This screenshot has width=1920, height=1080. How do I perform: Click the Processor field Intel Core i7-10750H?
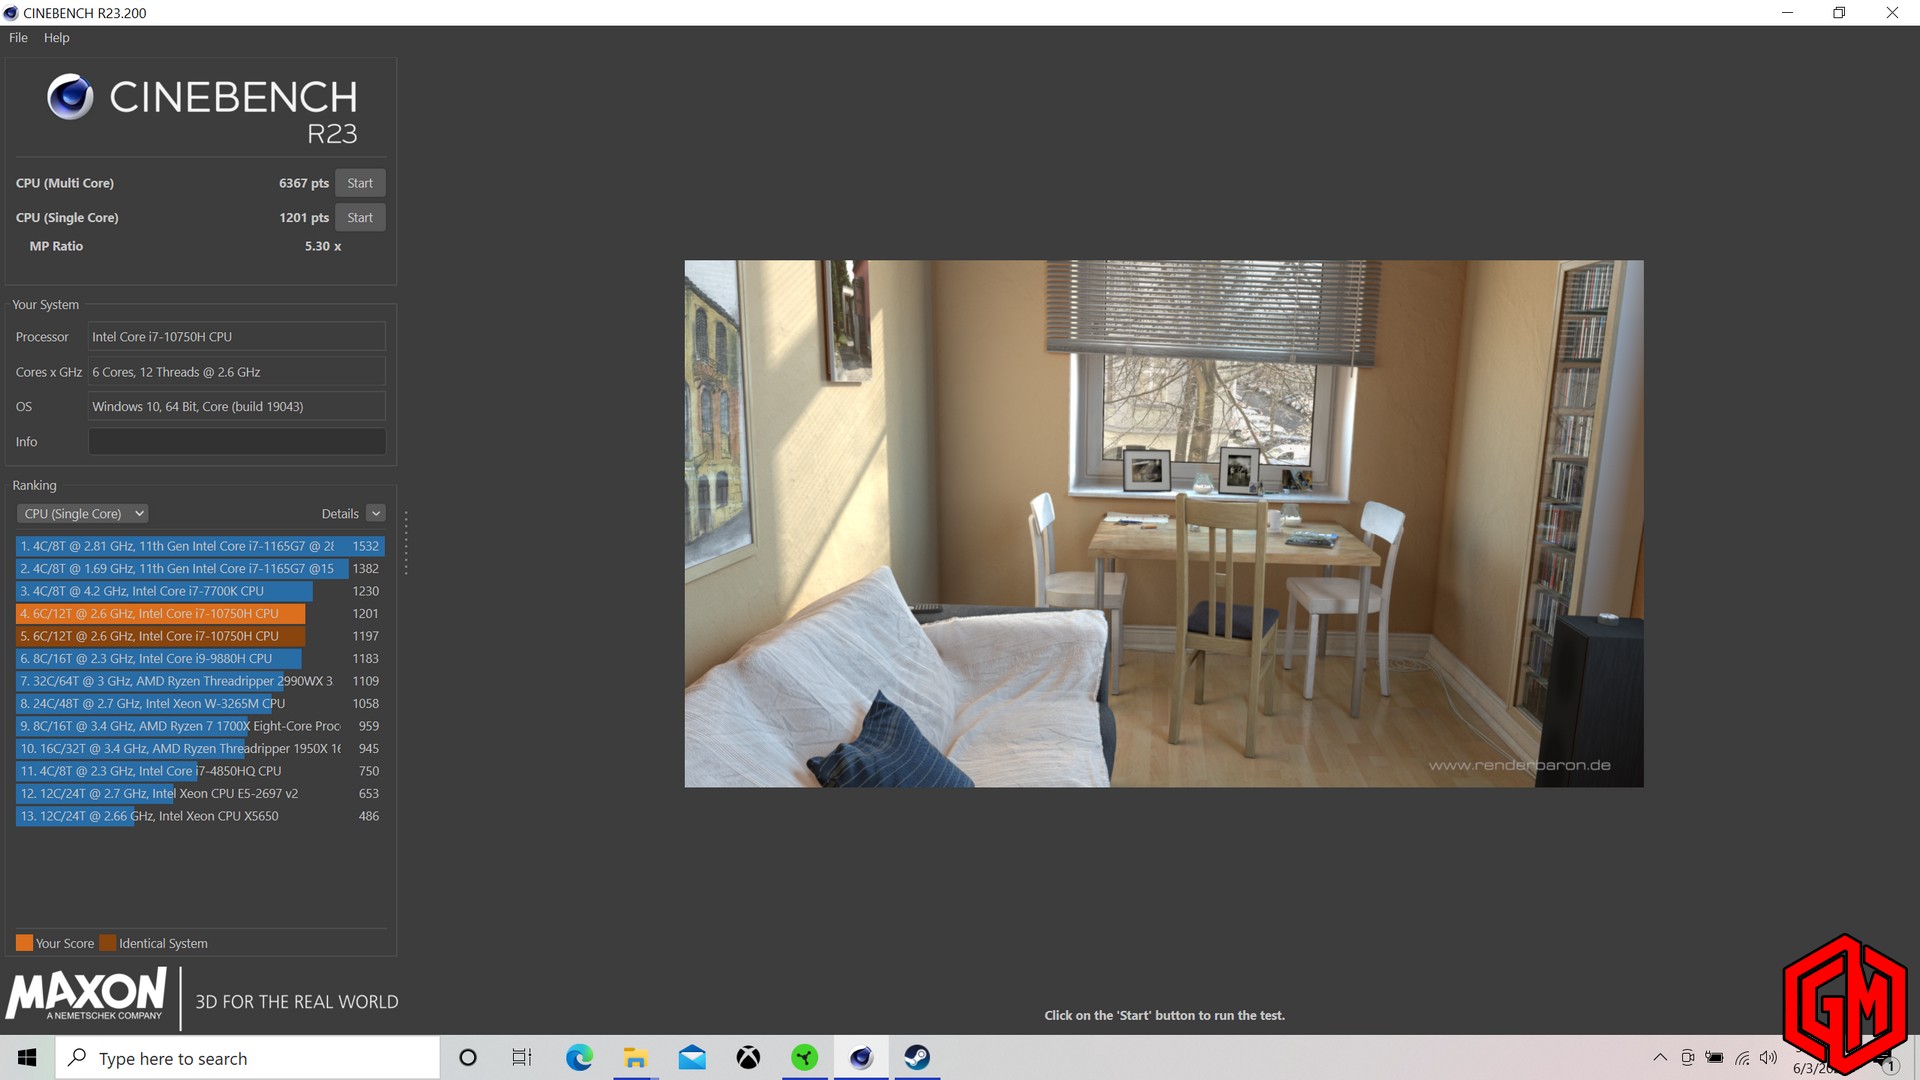point(237,337)
